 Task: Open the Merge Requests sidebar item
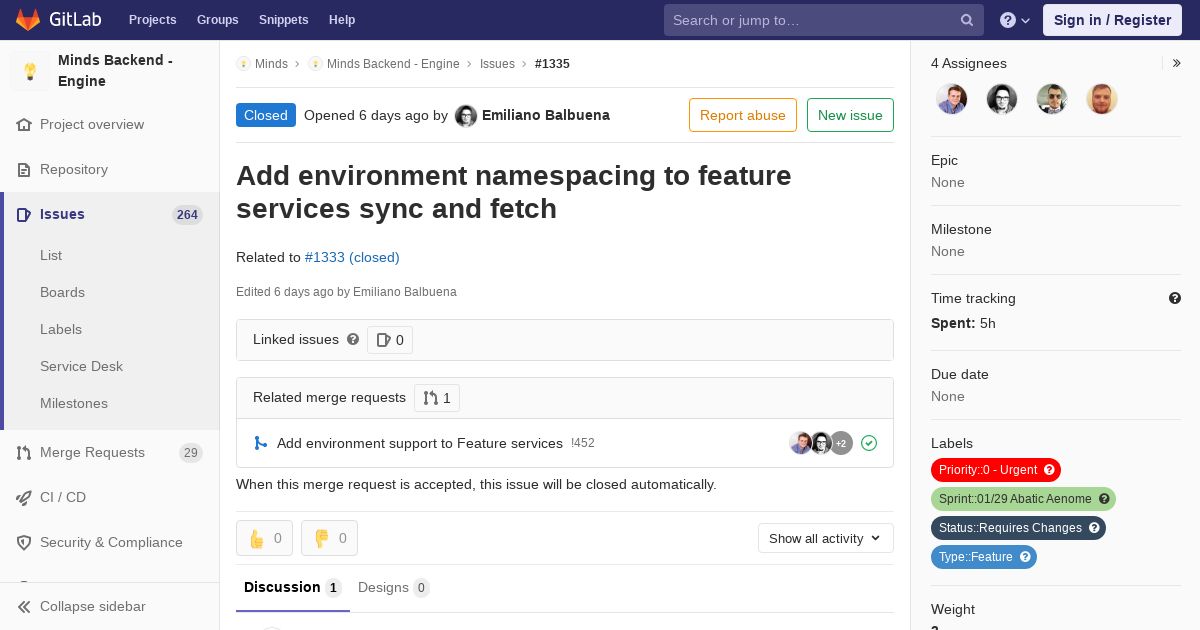pos(92,452)
